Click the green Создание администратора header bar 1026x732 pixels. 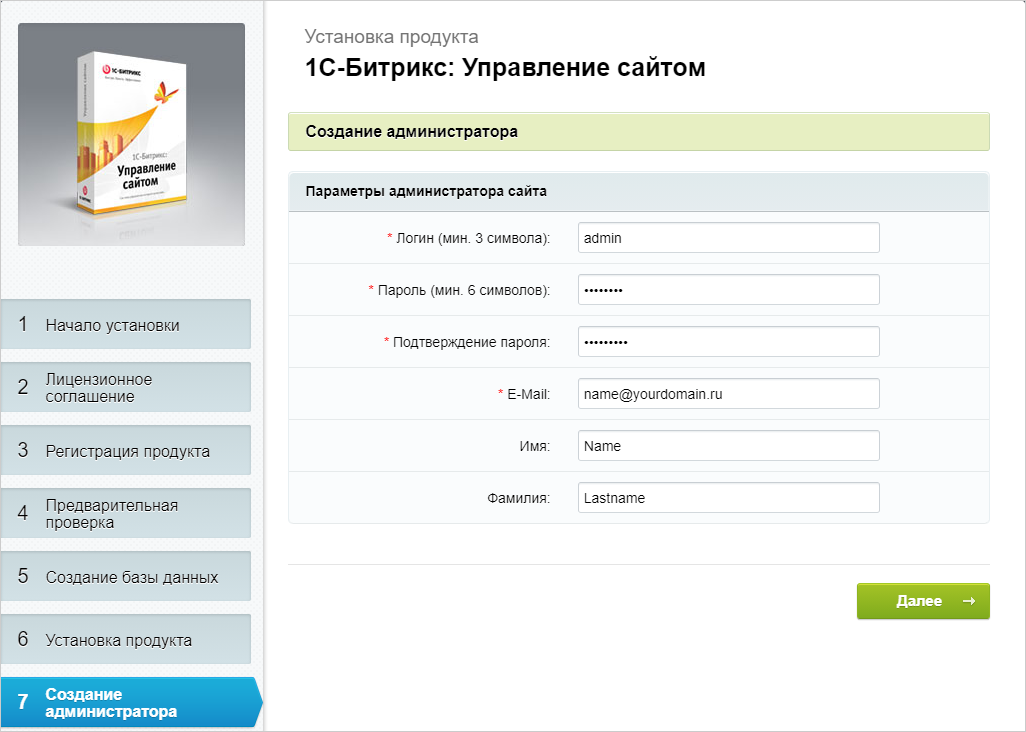tap(638, 131)
